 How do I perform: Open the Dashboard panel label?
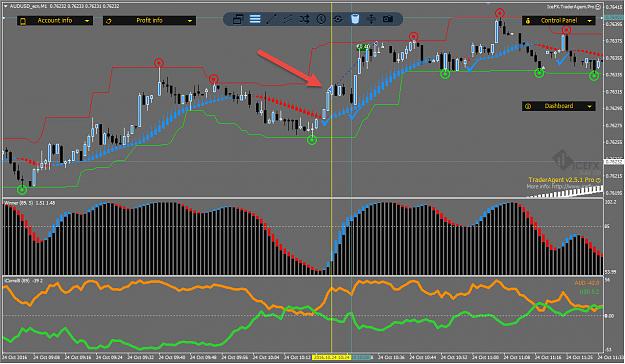coord(559,106)
